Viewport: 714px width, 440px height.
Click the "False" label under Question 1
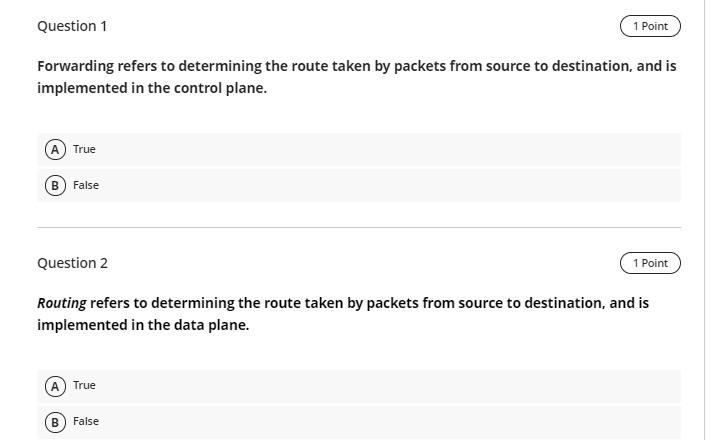[x=86, y=185]
